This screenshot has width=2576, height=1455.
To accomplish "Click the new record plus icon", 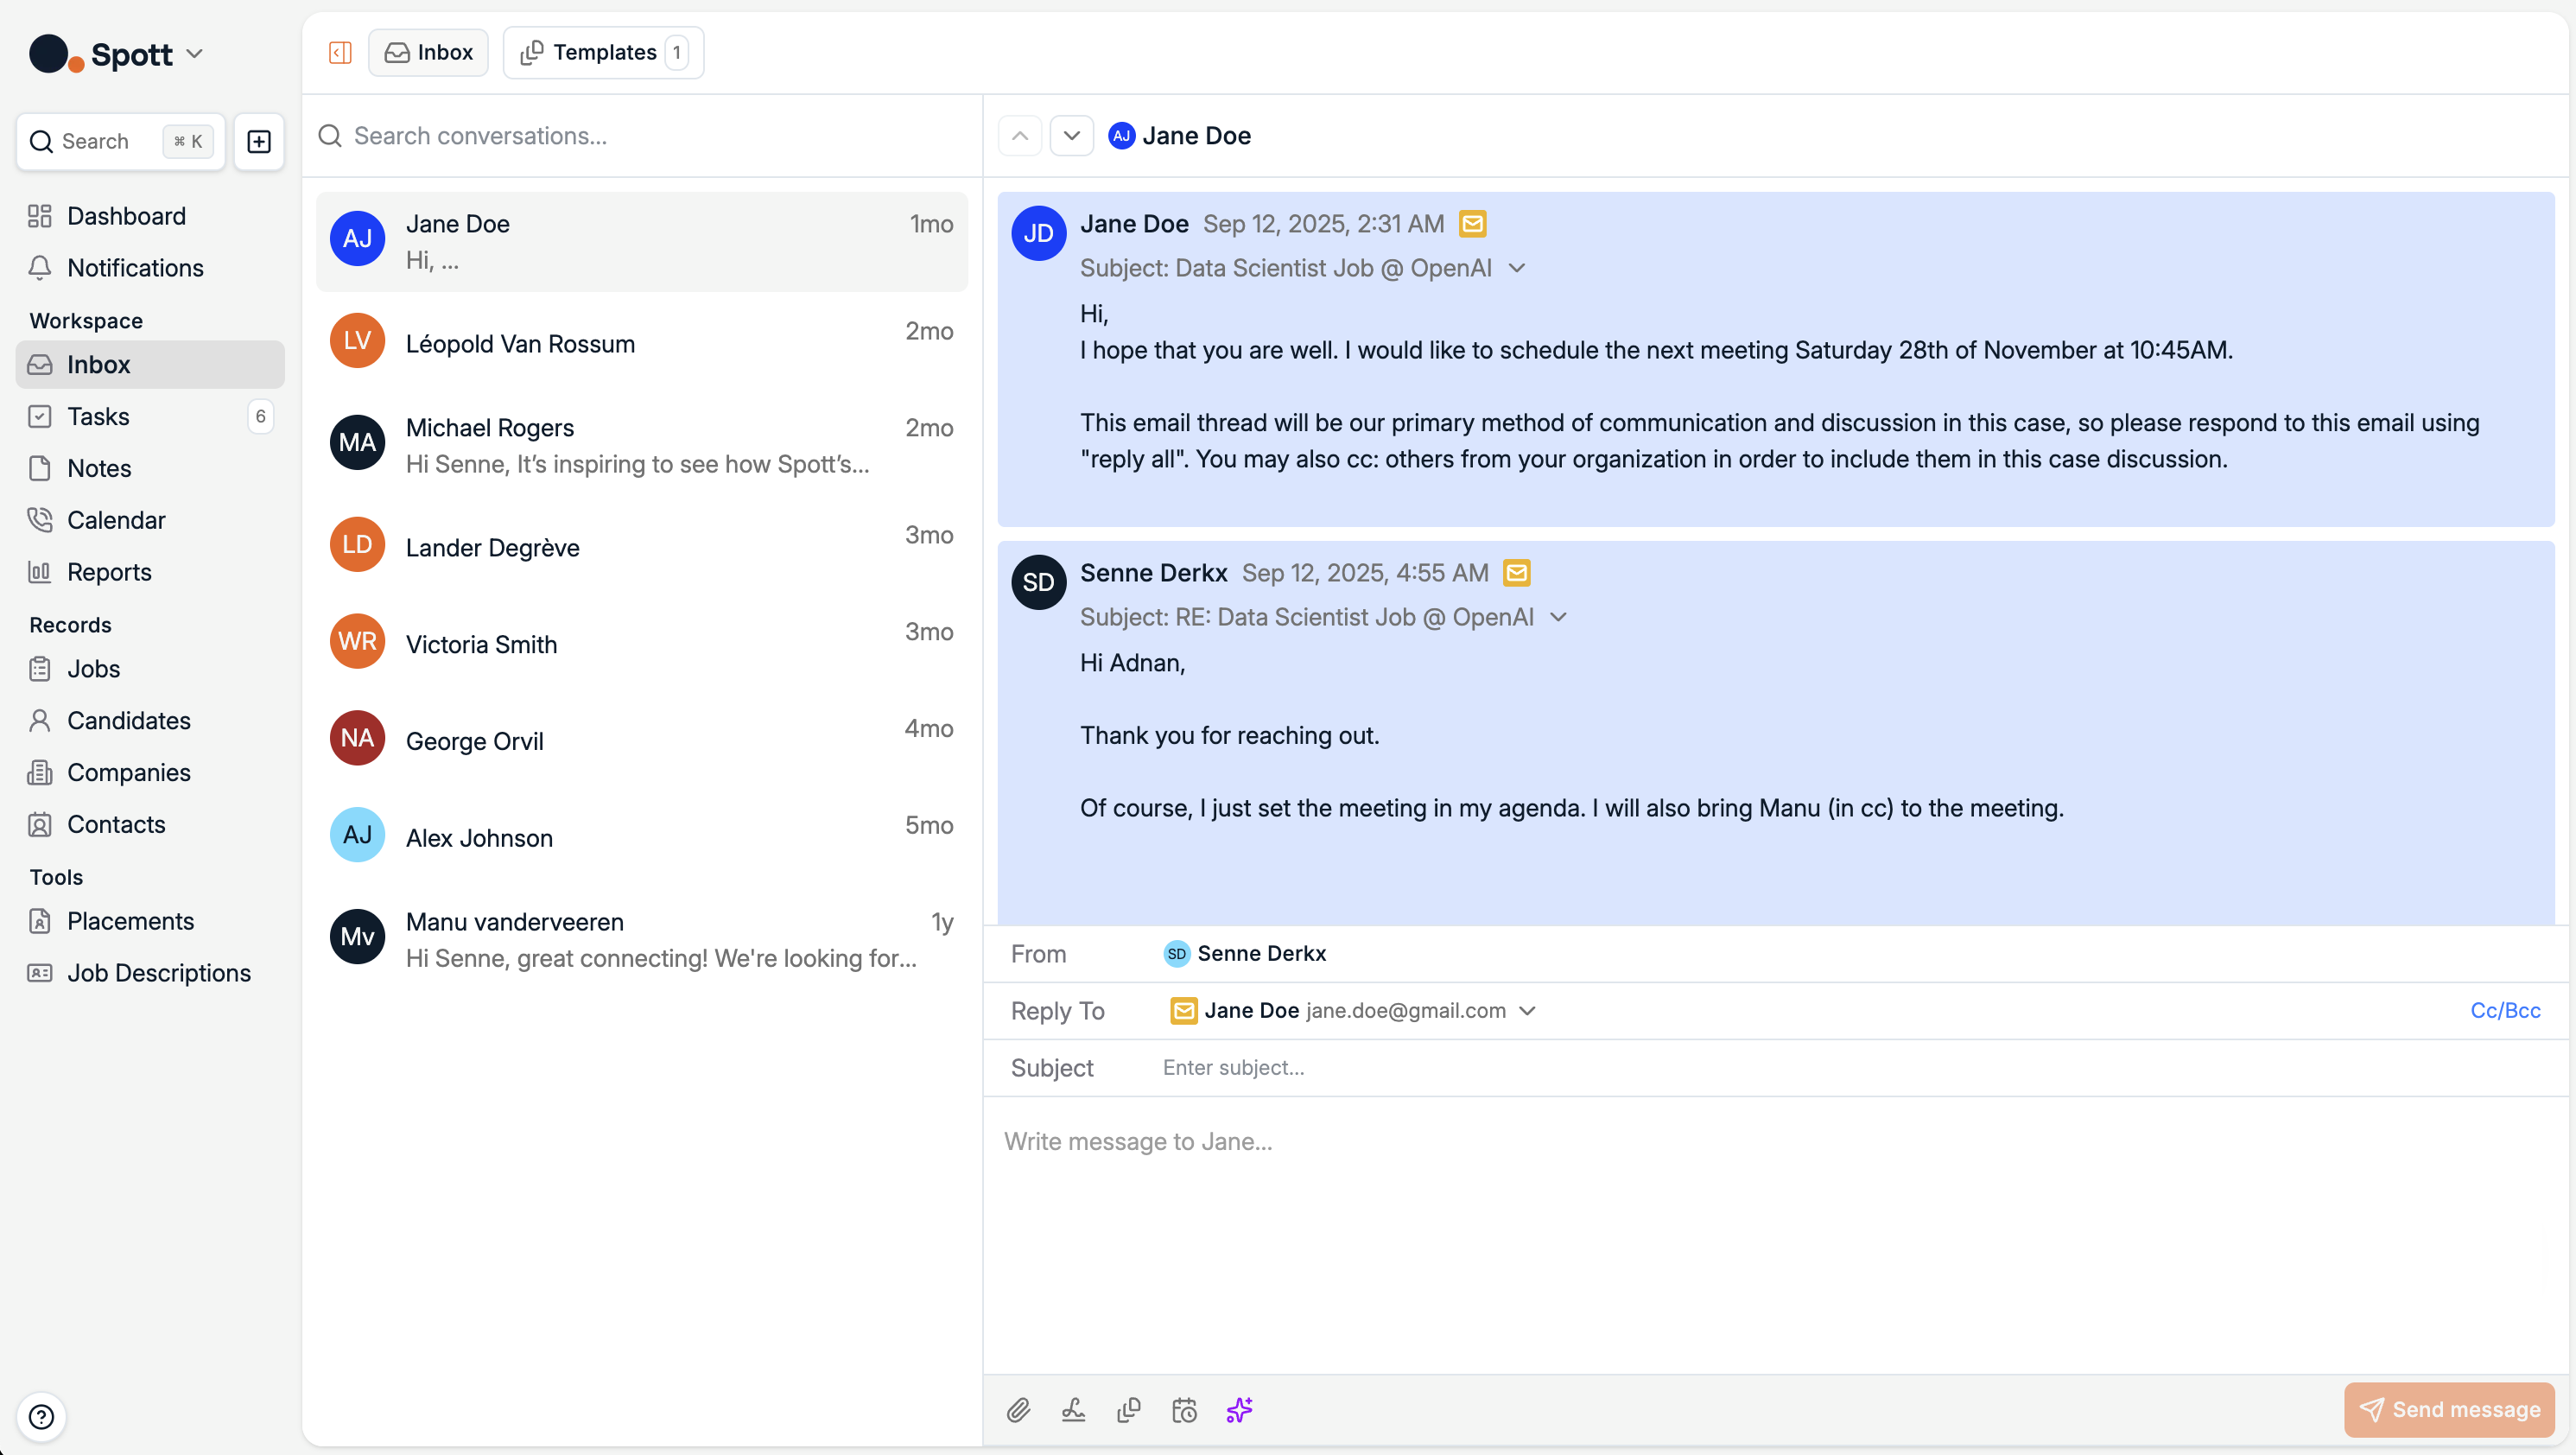I will pyautogui.click(x=259, y=141).
